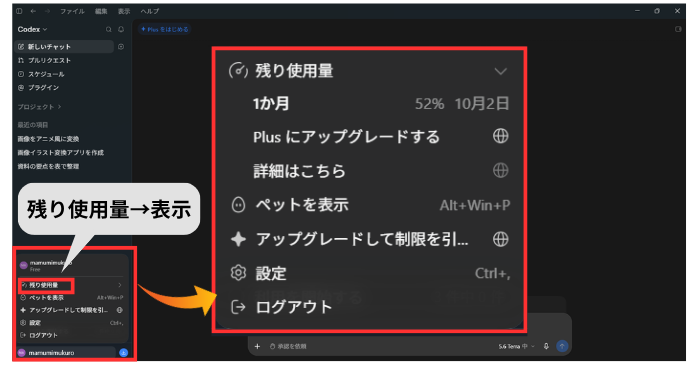The width and height of the screenshot is (698, 365).
Task: Open プルリクエスト in the sidebar
Action: point(44,61)
